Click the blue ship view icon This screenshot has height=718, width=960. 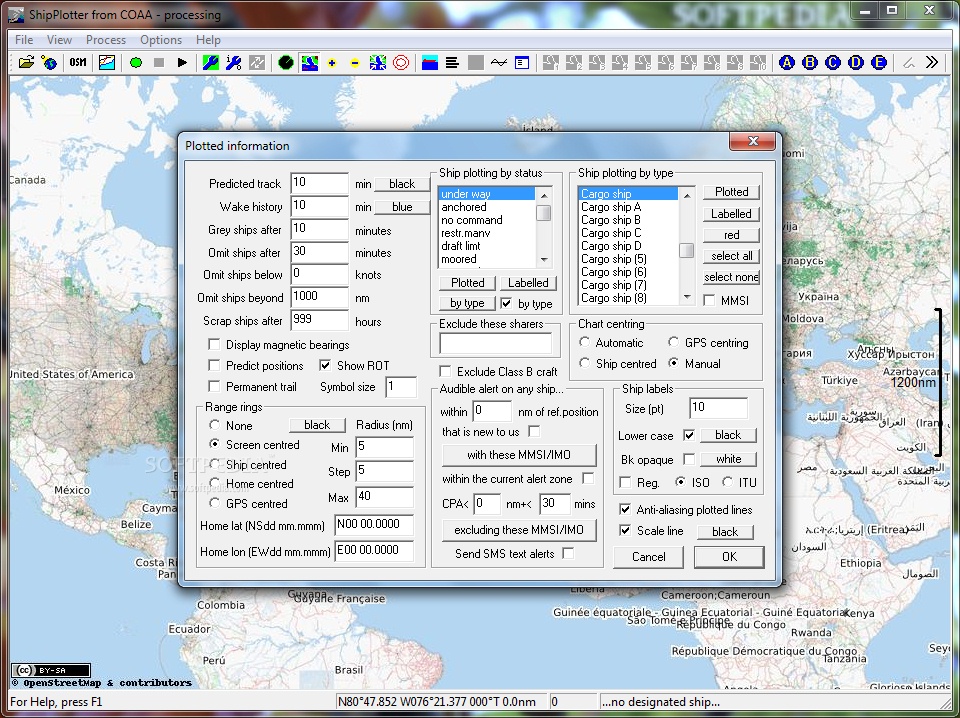(430, 62)
